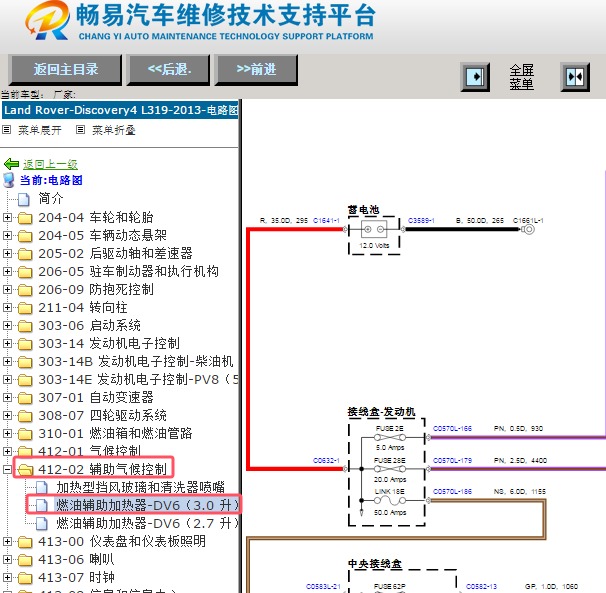
Task: Click folder icon of 211-04 转向柱
Action: [x=25, y=308]
